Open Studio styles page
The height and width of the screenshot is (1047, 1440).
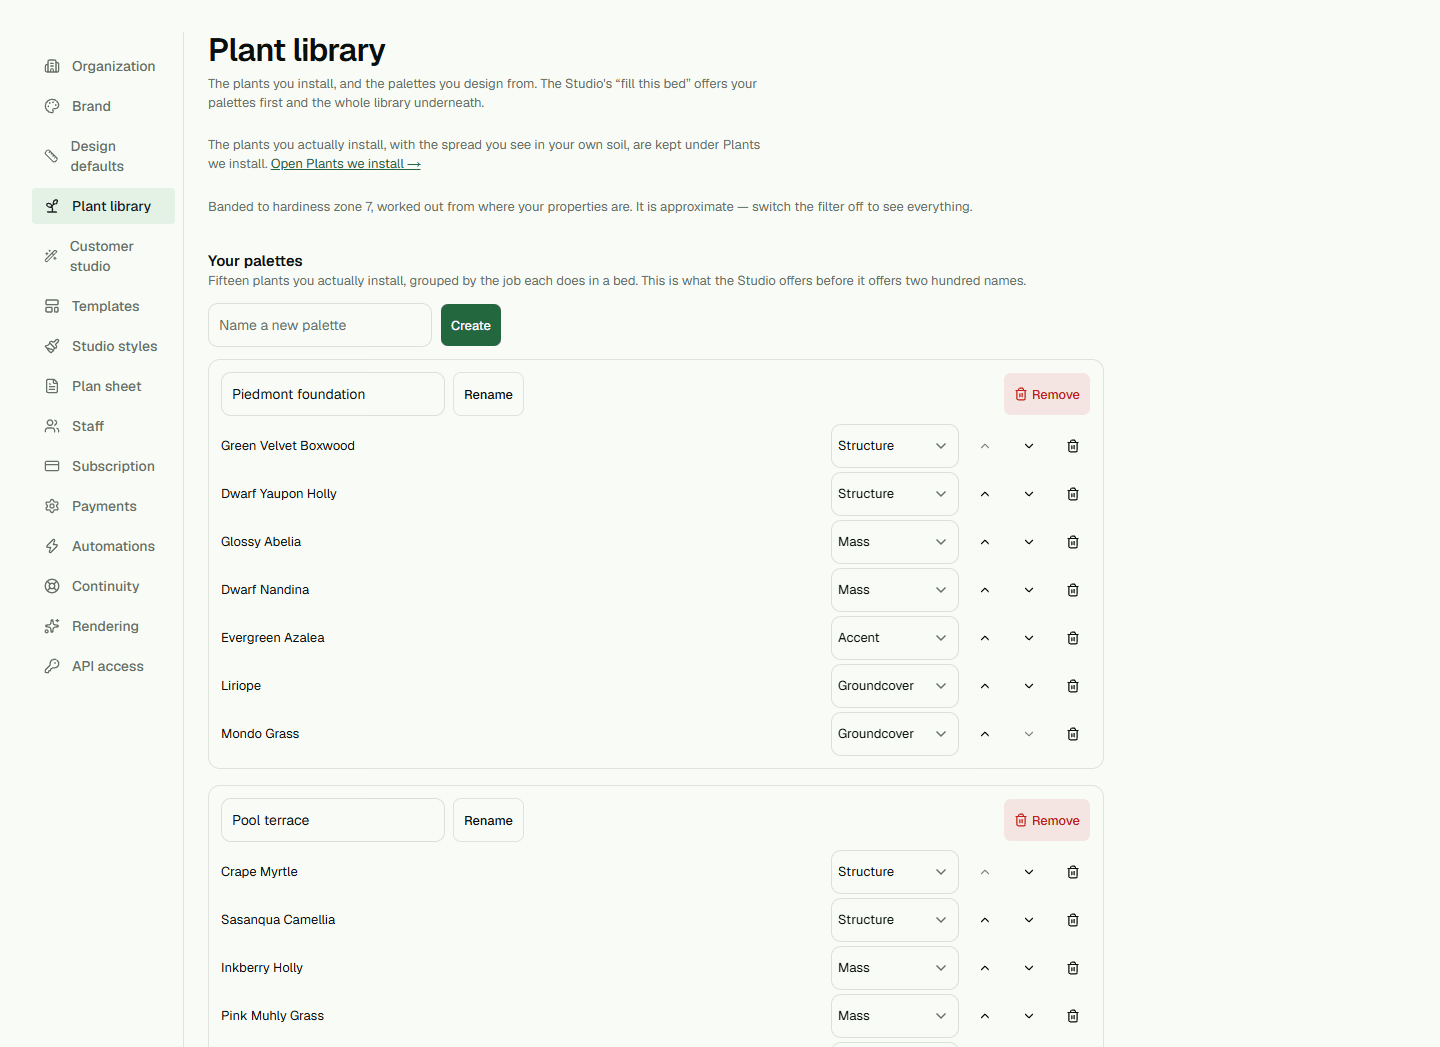103,346
